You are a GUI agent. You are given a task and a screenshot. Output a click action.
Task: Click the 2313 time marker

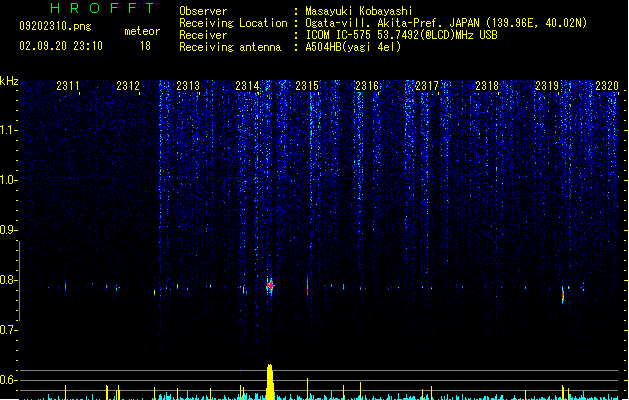pos(188,86)
